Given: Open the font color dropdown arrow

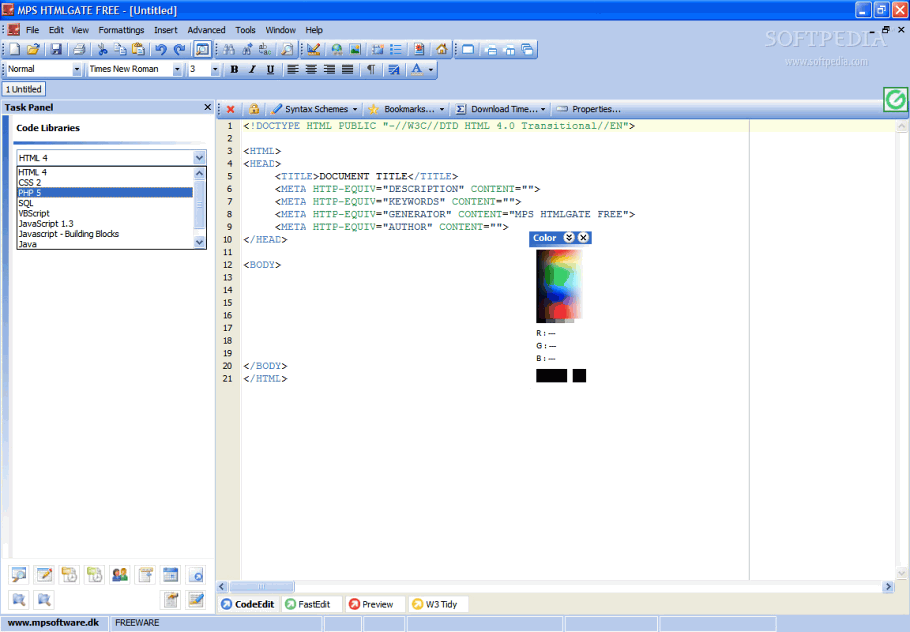Looking at the screenshot, I should coord(431,69).
